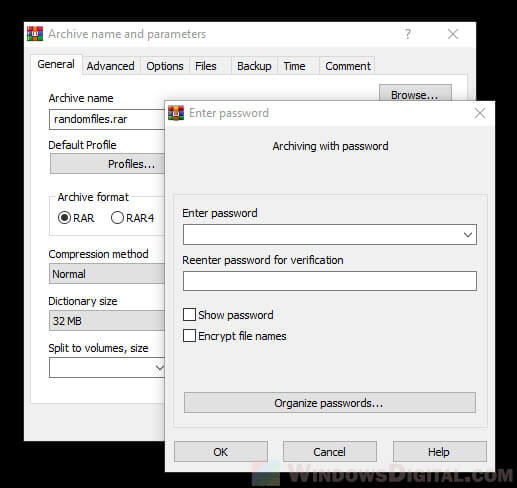
Task: Expand the Enter password dropdown arrow
Action: pyautogui.click(x=468, y=235)
